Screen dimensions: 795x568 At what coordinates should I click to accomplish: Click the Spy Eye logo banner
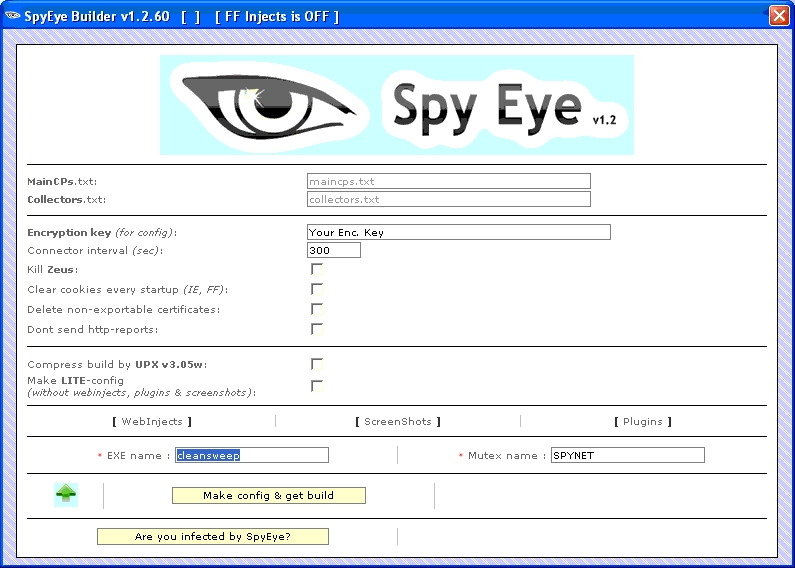click(397, 105)
